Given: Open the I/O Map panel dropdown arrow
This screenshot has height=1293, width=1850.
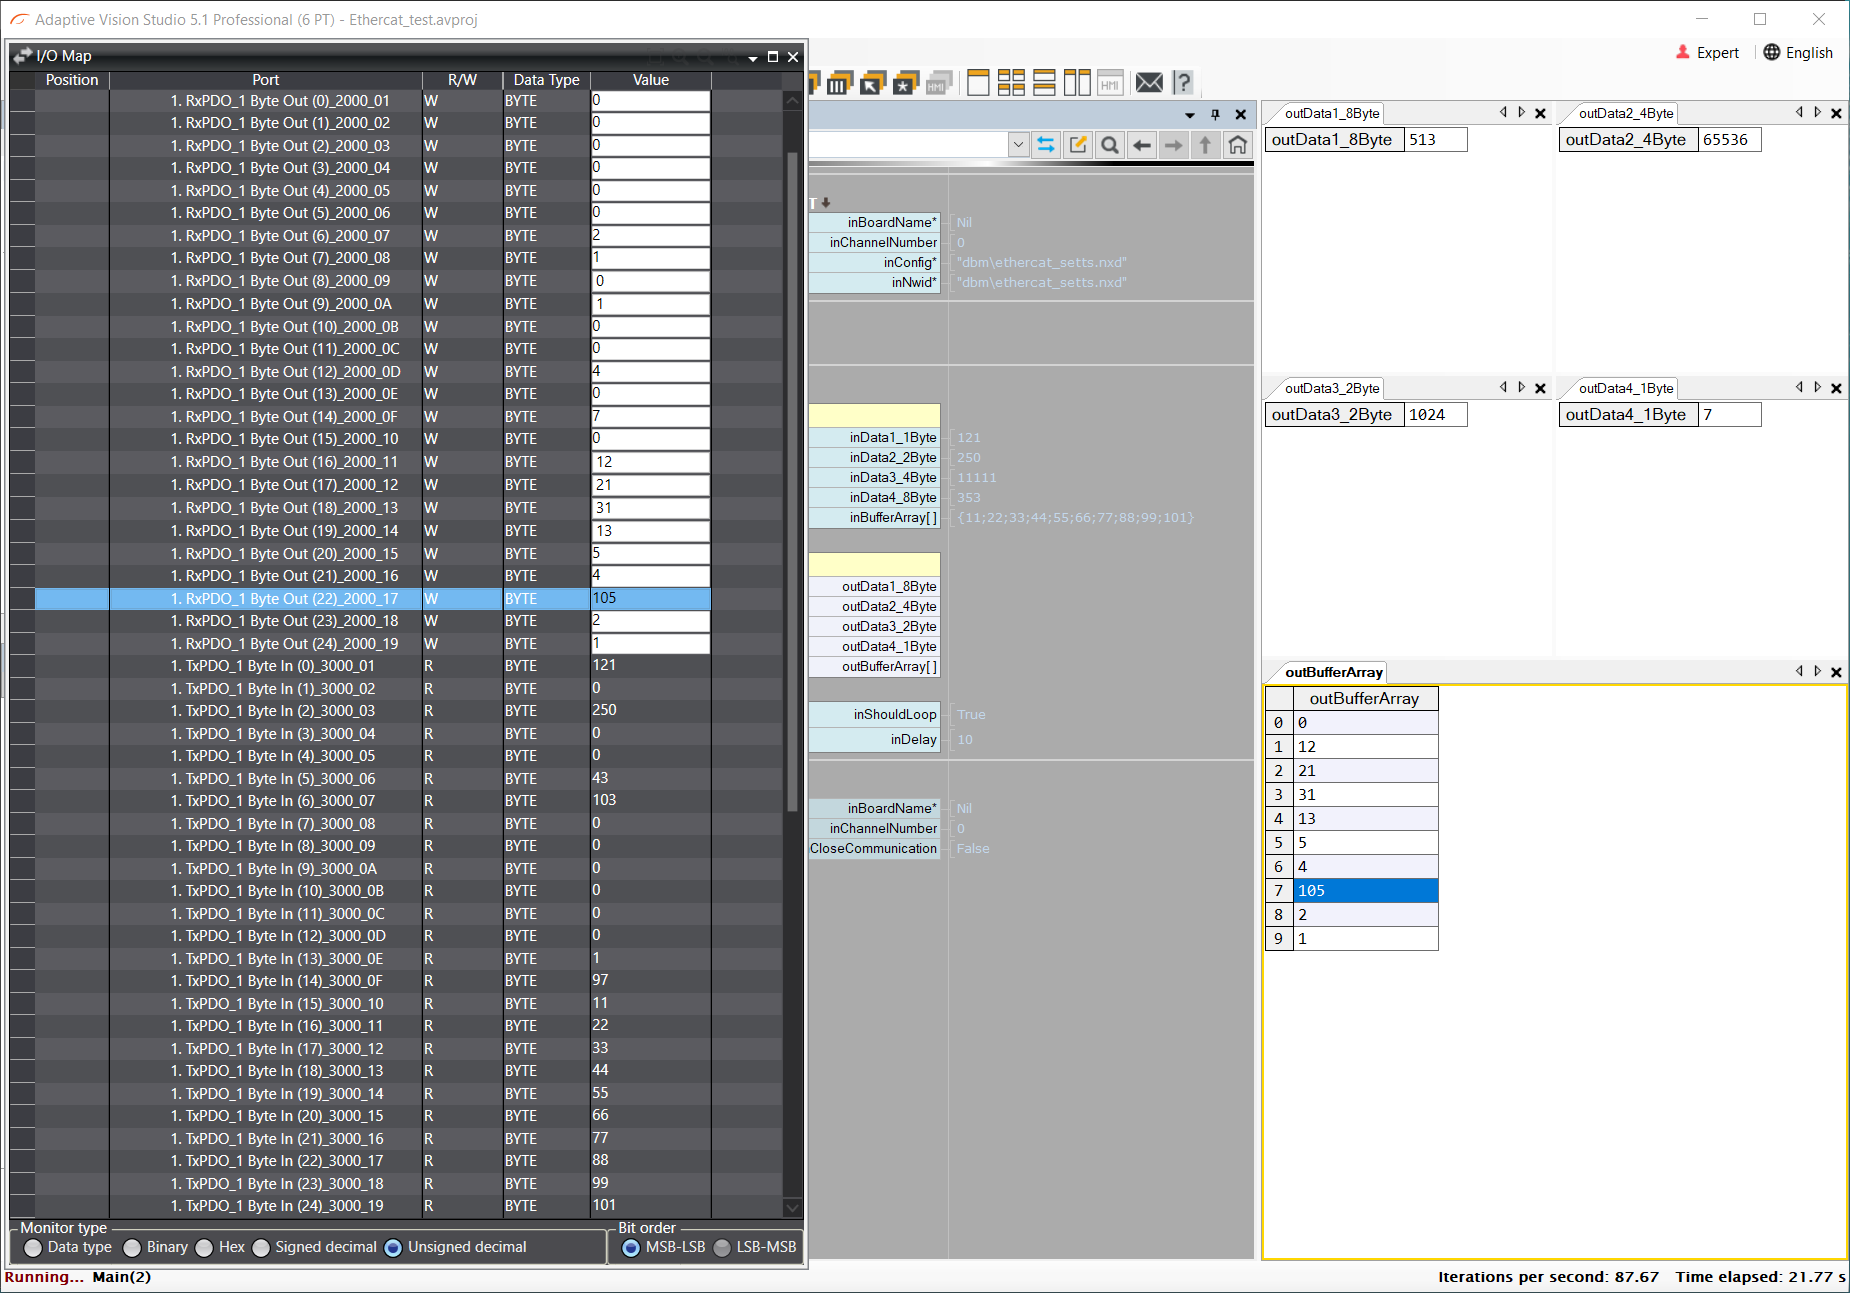Looking at the screenshot, I should [752, 57].
